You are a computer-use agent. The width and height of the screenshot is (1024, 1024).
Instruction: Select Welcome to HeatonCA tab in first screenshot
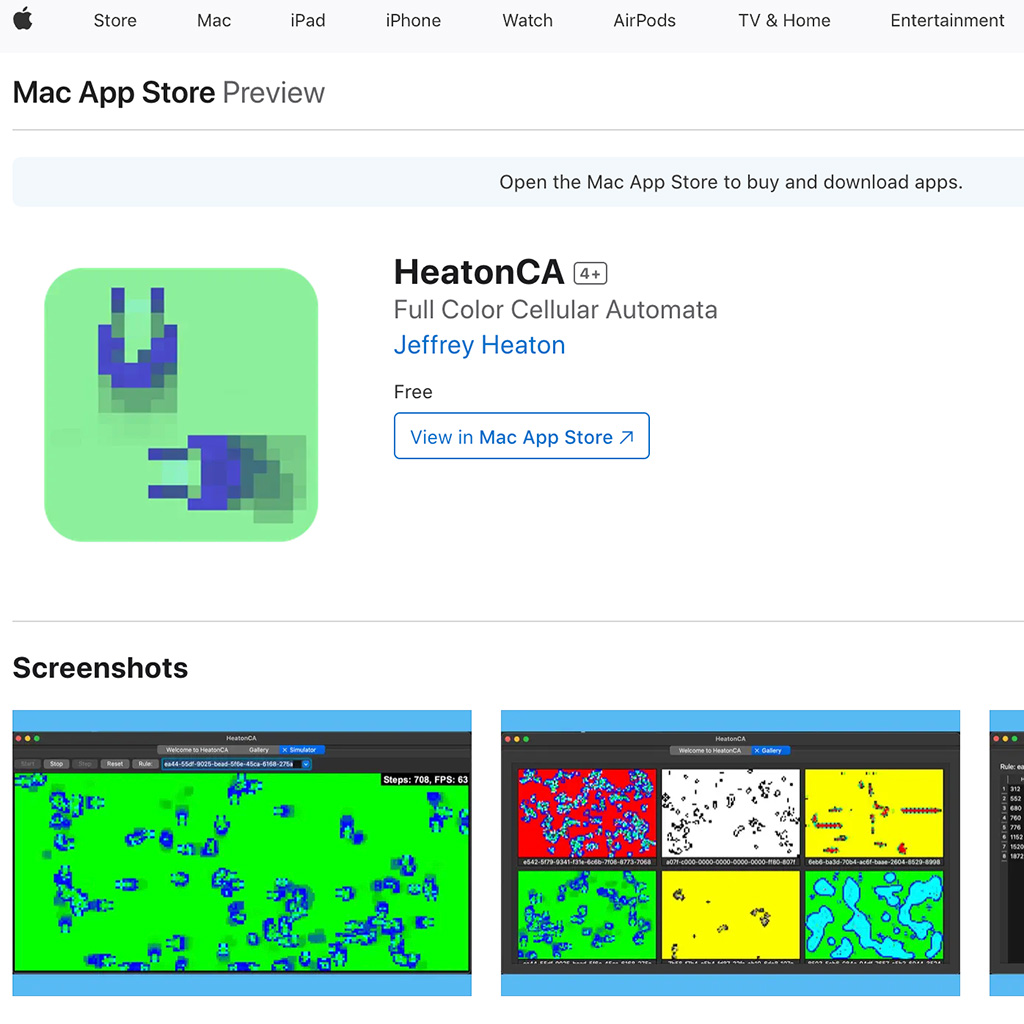click(x=197, y=750)
